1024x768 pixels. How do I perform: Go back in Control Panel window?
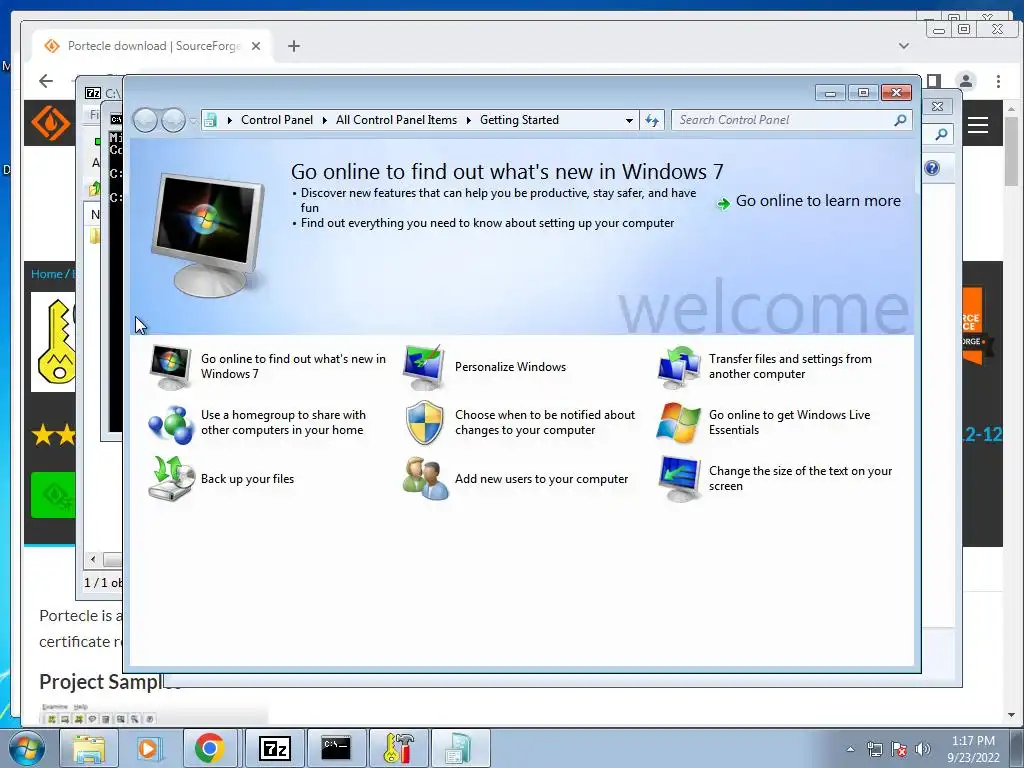tap(145, 120)
